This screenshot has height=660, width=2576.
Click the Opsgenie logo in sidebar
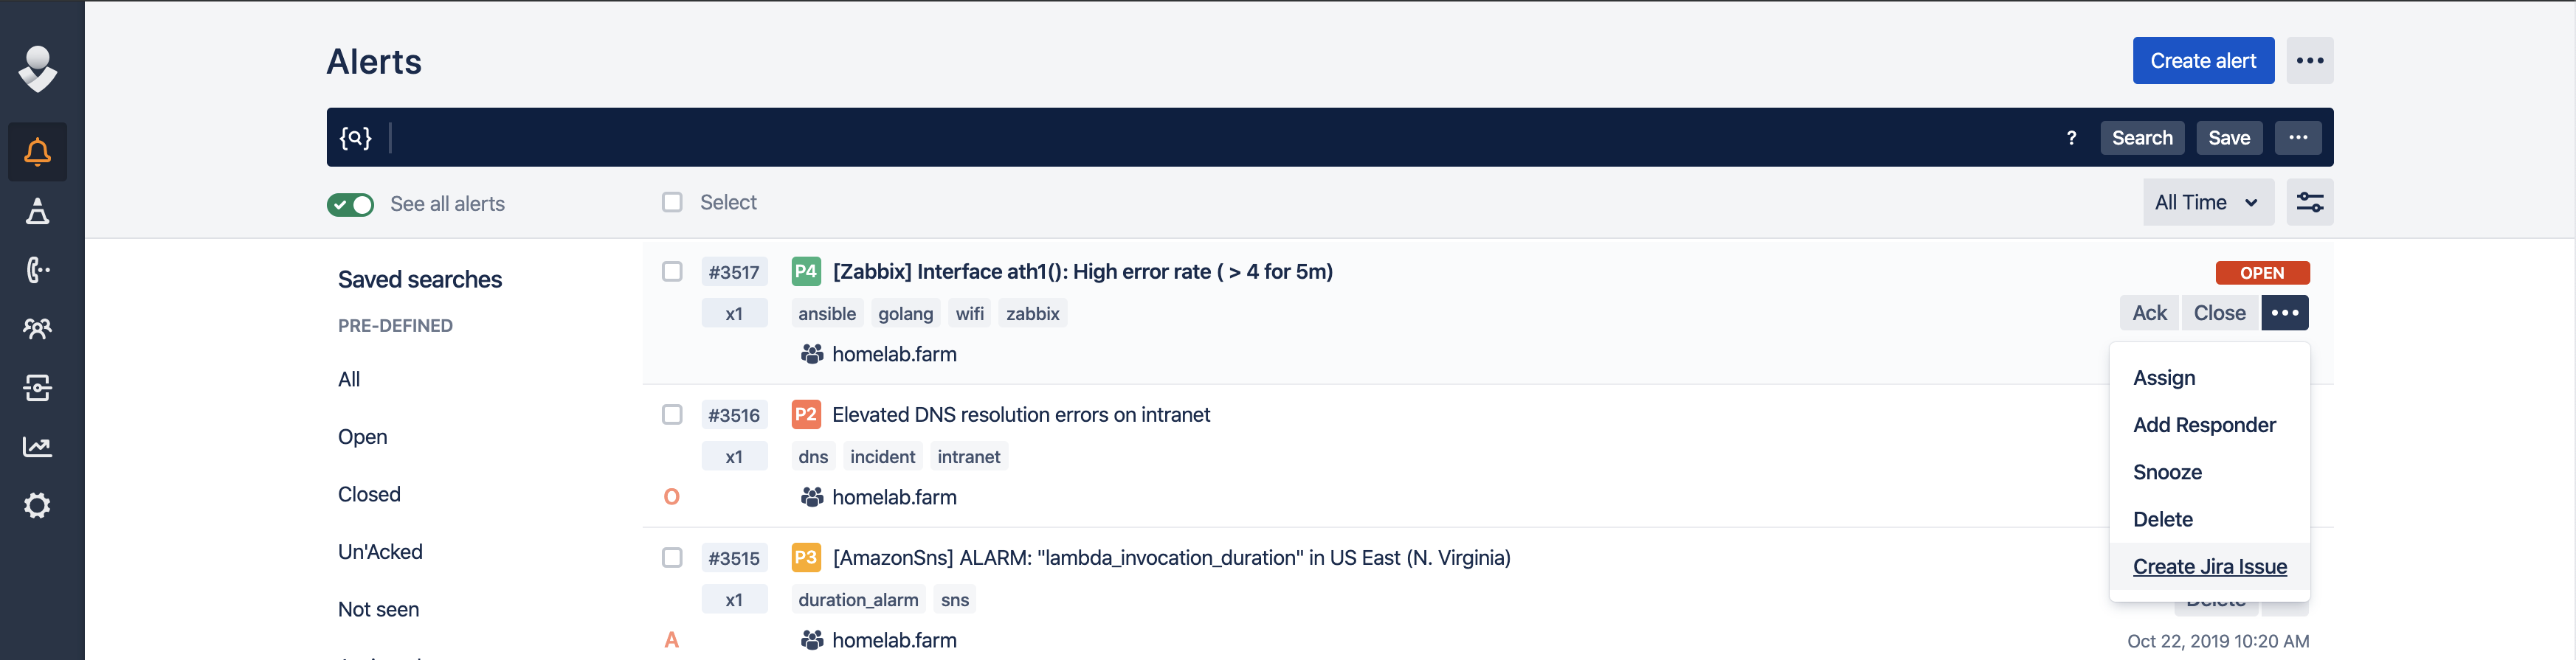click(x=37, y=68)
